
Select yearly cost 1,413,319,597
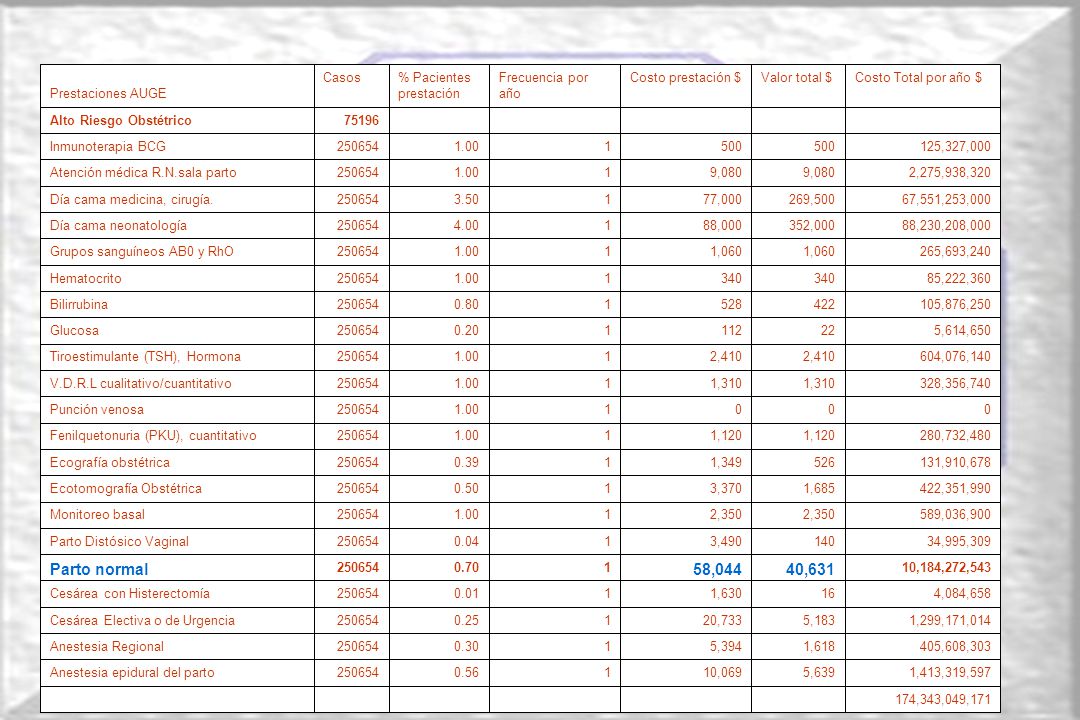pyautogui.click(x=950, y=672)
